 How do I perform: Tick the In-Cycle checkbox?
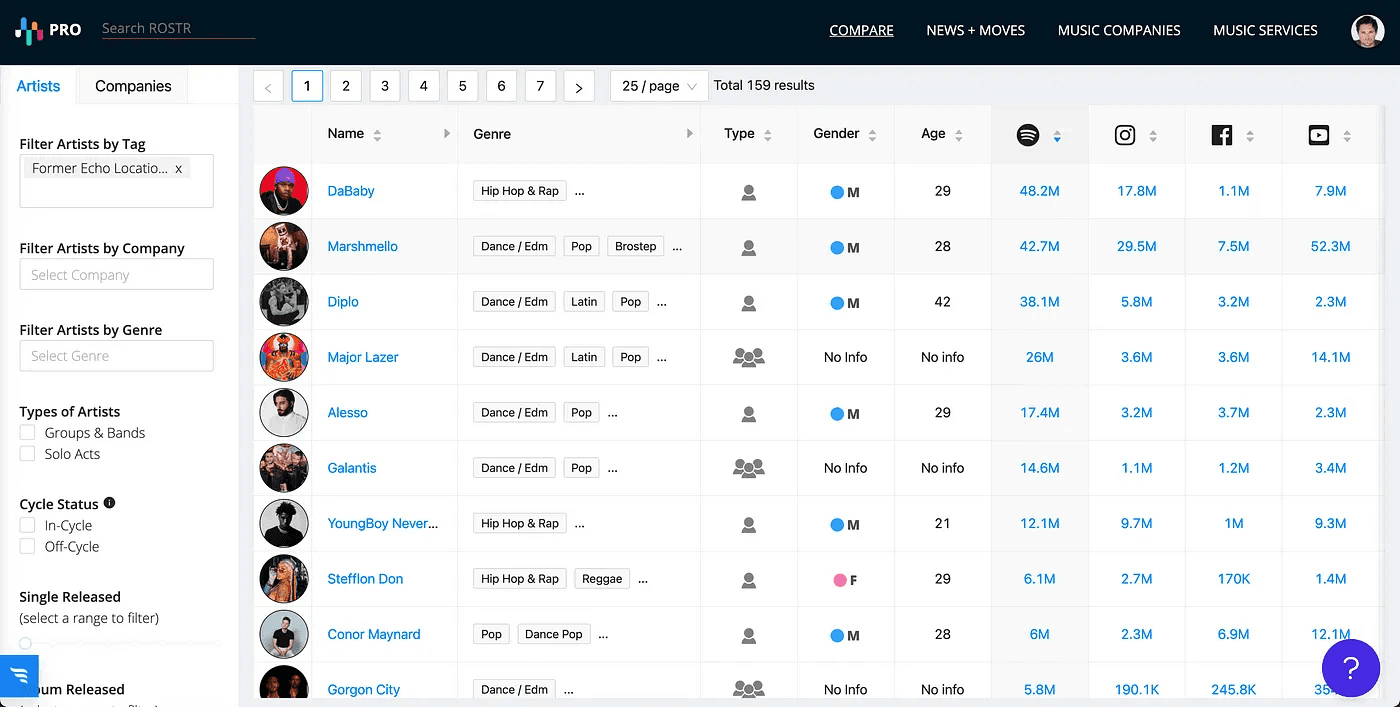click(27, 526)
